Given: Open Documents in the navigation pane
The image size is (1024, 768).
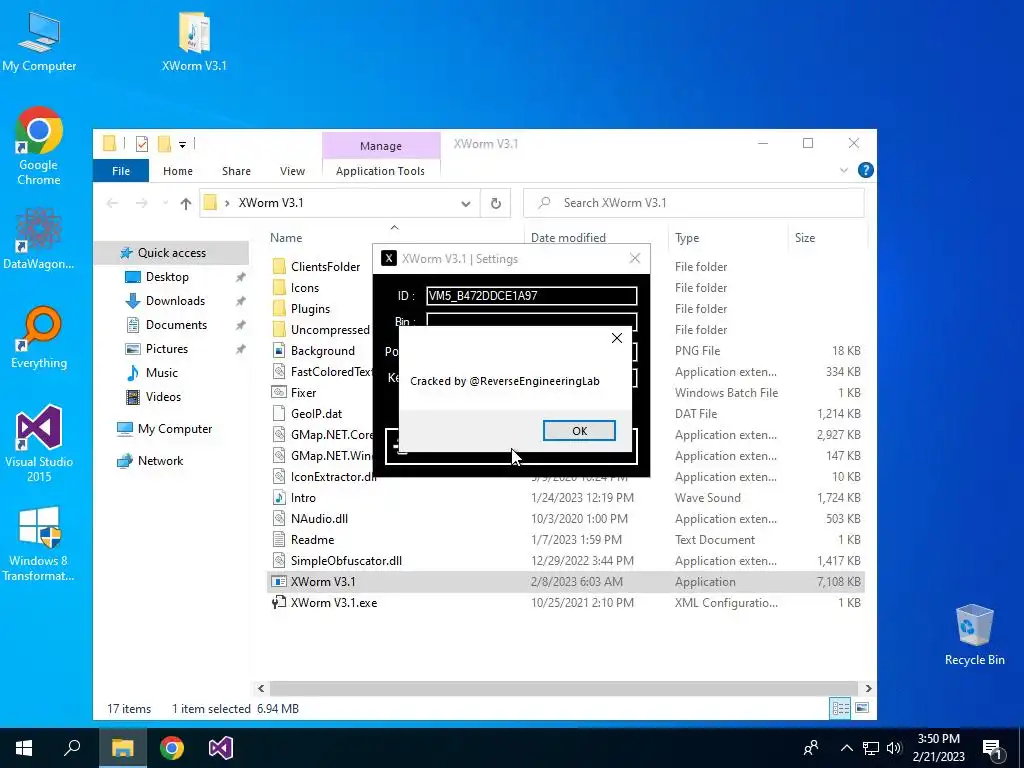Looking at the screenshot, I should point(176,325).
